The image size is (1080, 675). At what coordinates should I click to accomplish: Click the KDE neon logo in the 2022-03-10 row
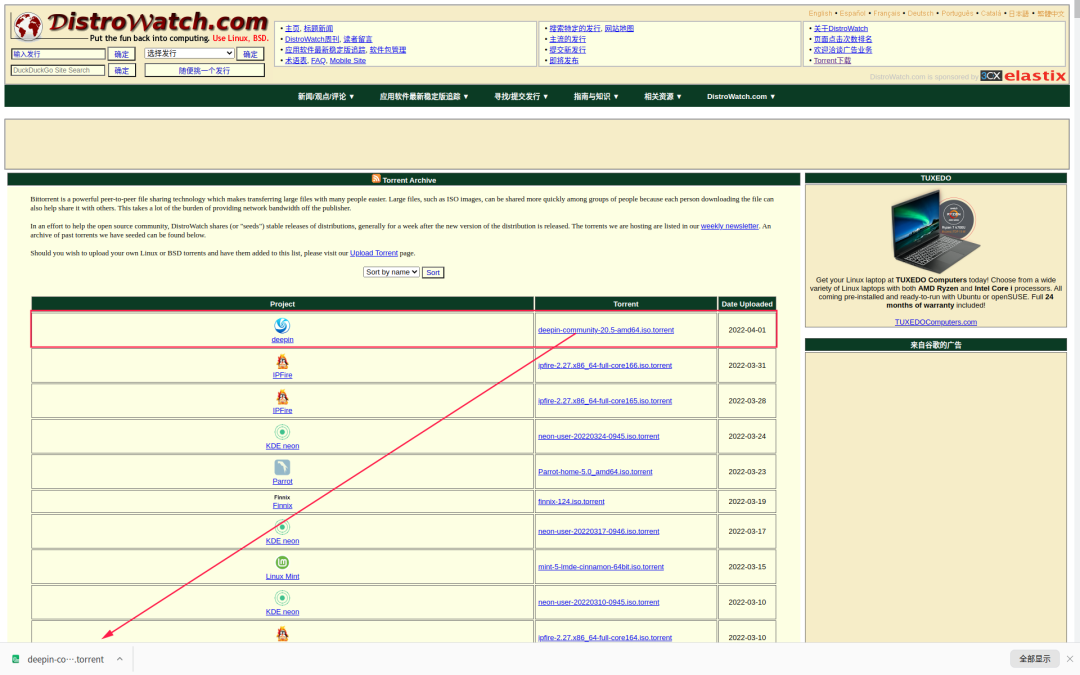coord(282,598)
